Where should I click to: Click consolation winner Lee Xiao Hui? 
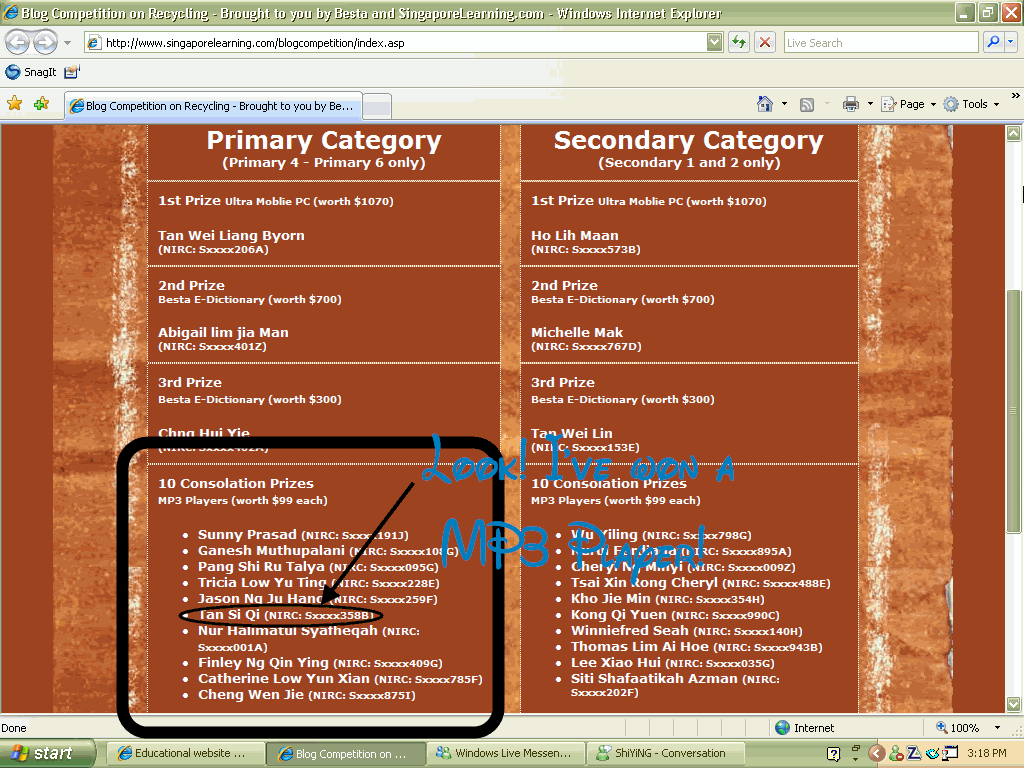[616, 662]
